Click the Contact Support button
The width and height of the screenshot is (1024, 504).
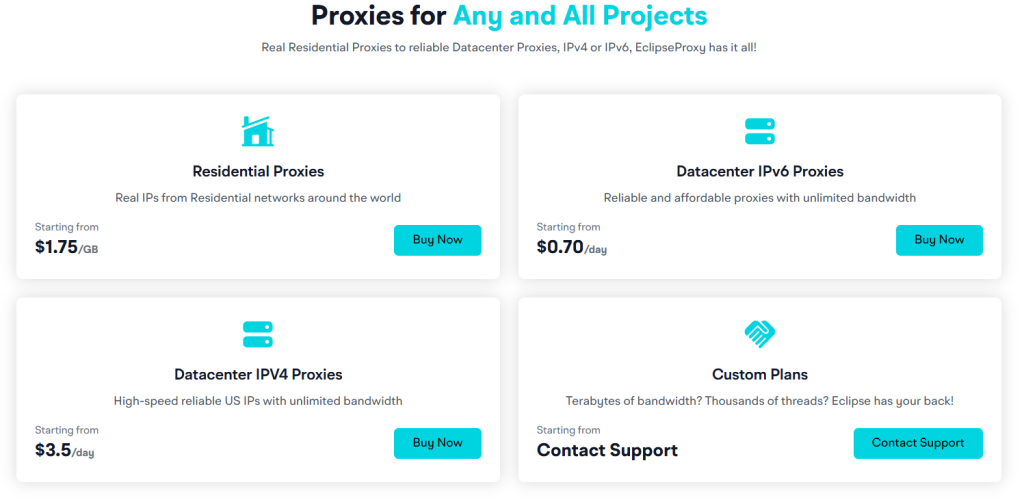pyautogui.click(x=917, y=443)
